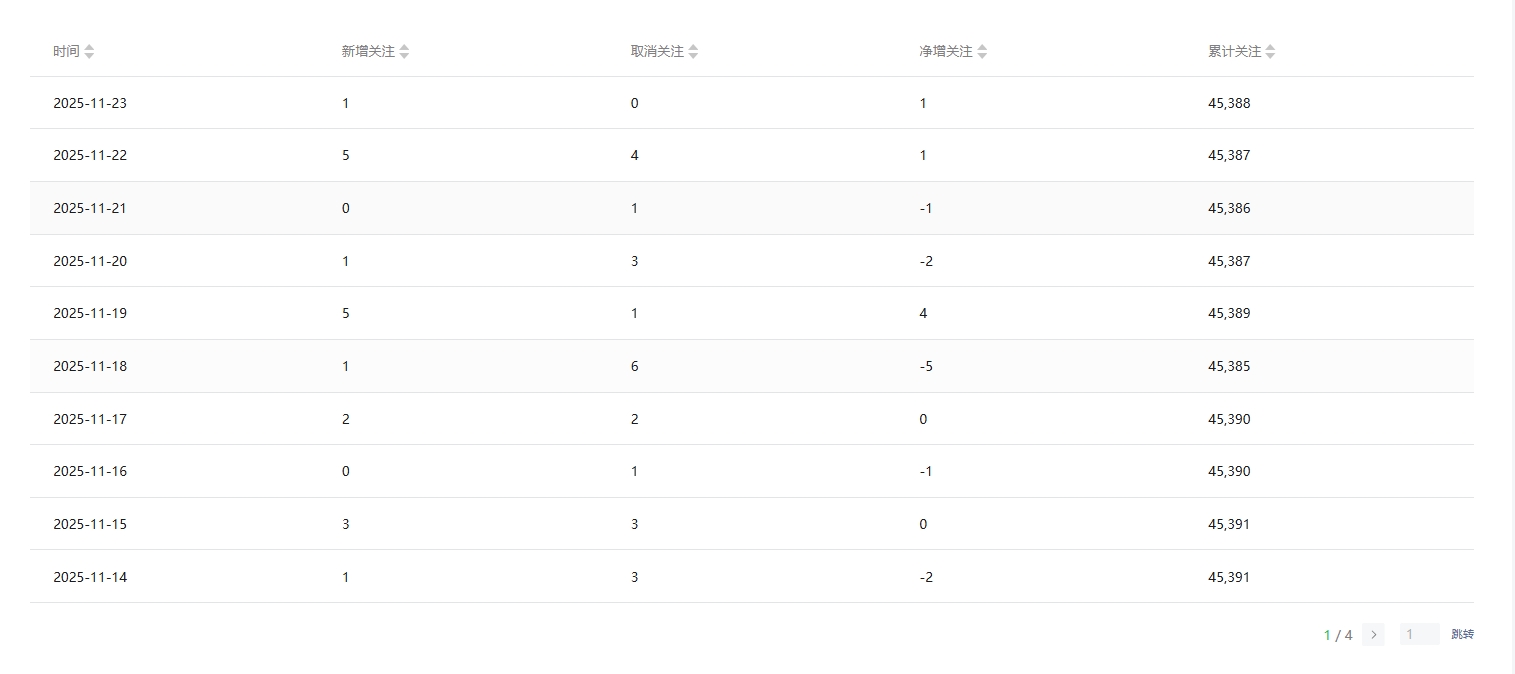
Task: Select the 2025-11-21 date cell
Action: coord(90,208)
